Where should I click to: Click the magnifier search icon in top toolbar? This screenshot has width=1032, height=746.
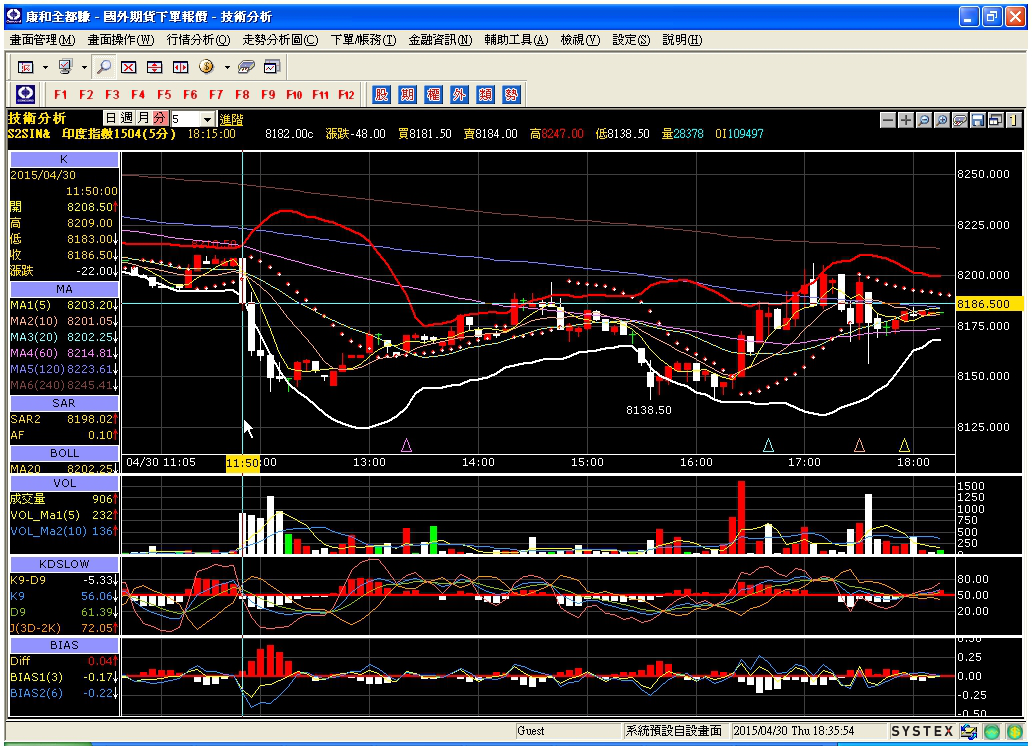(x=103, y=67)
